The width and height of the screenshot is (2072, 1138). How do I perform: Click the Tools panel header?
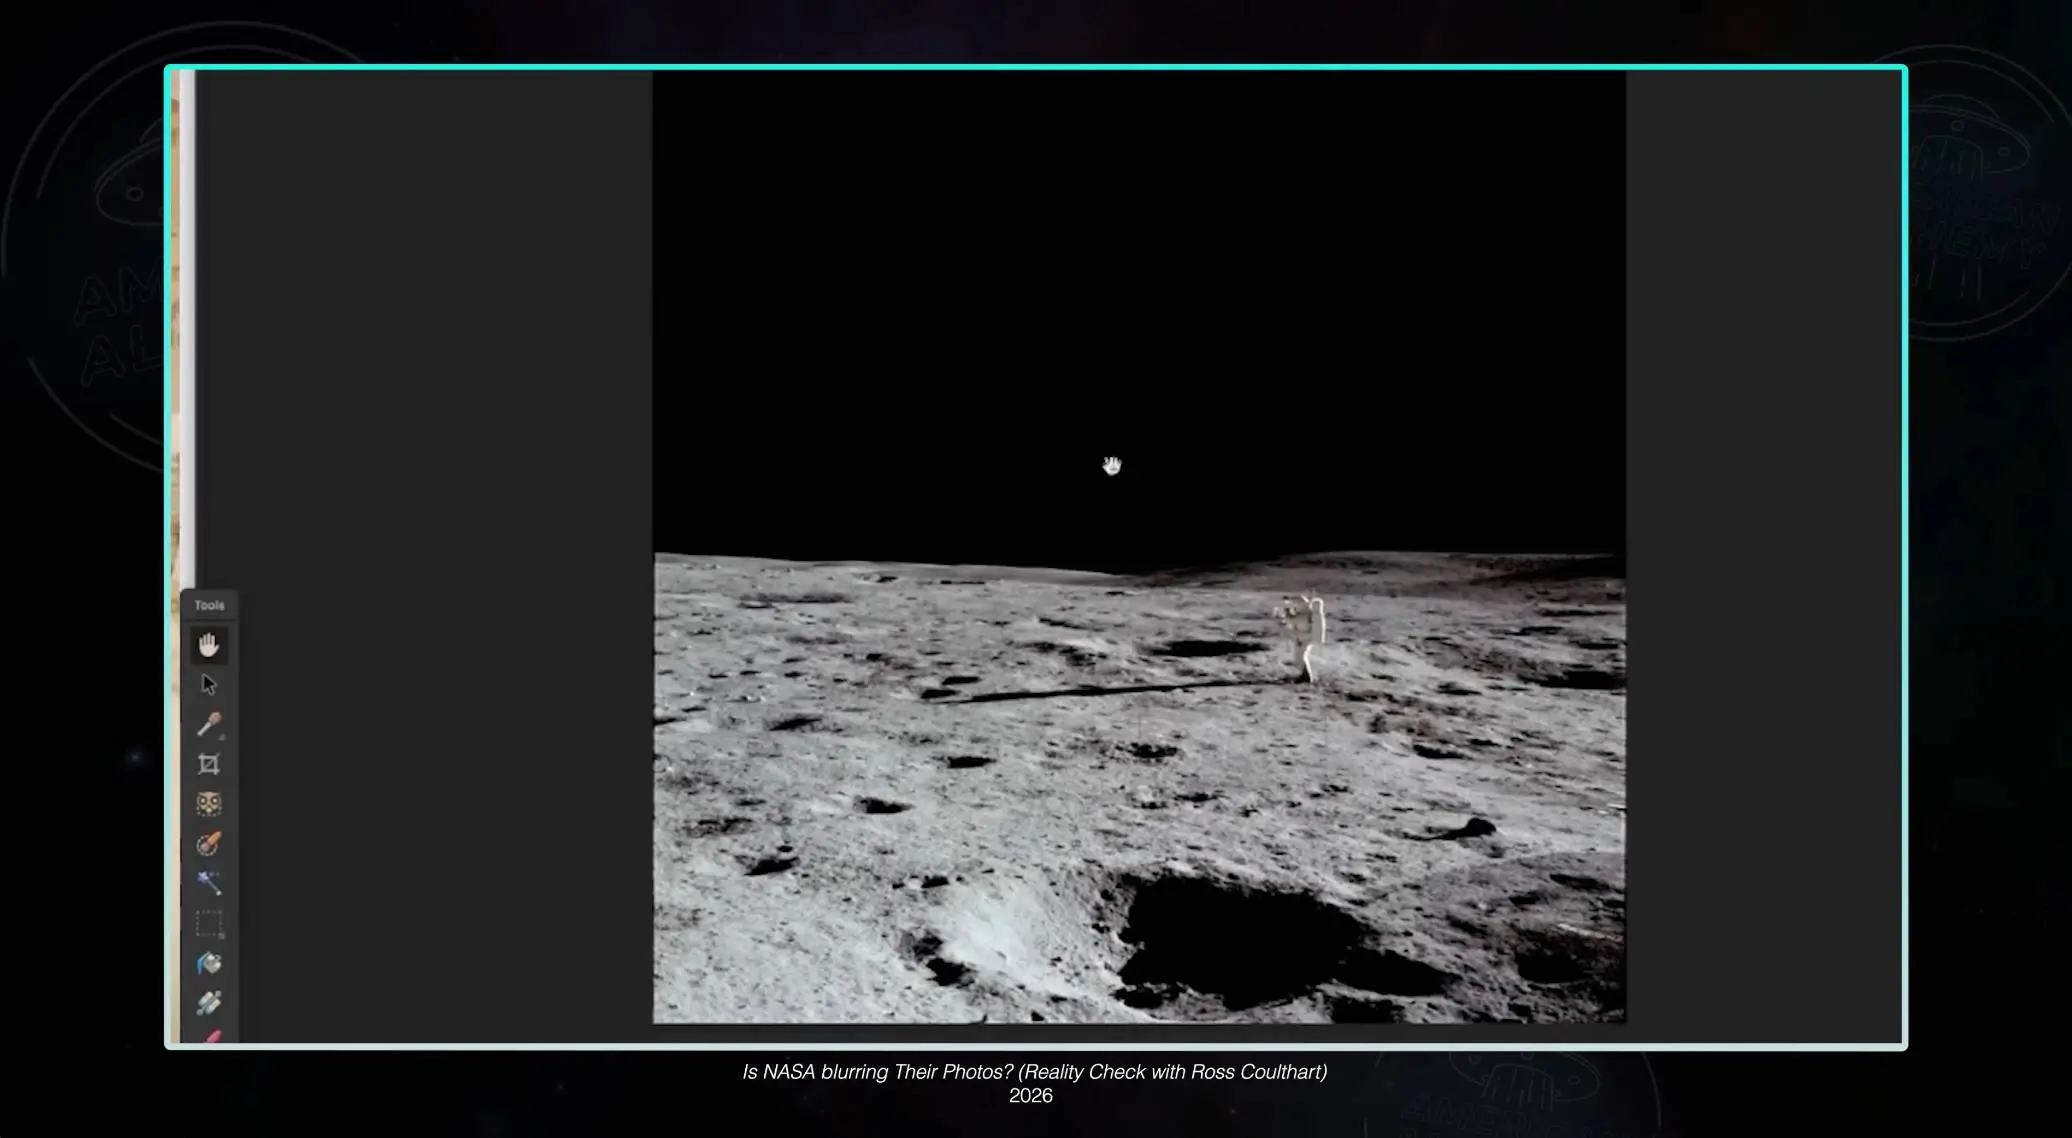pyautogui.click(x=209, y=605)
